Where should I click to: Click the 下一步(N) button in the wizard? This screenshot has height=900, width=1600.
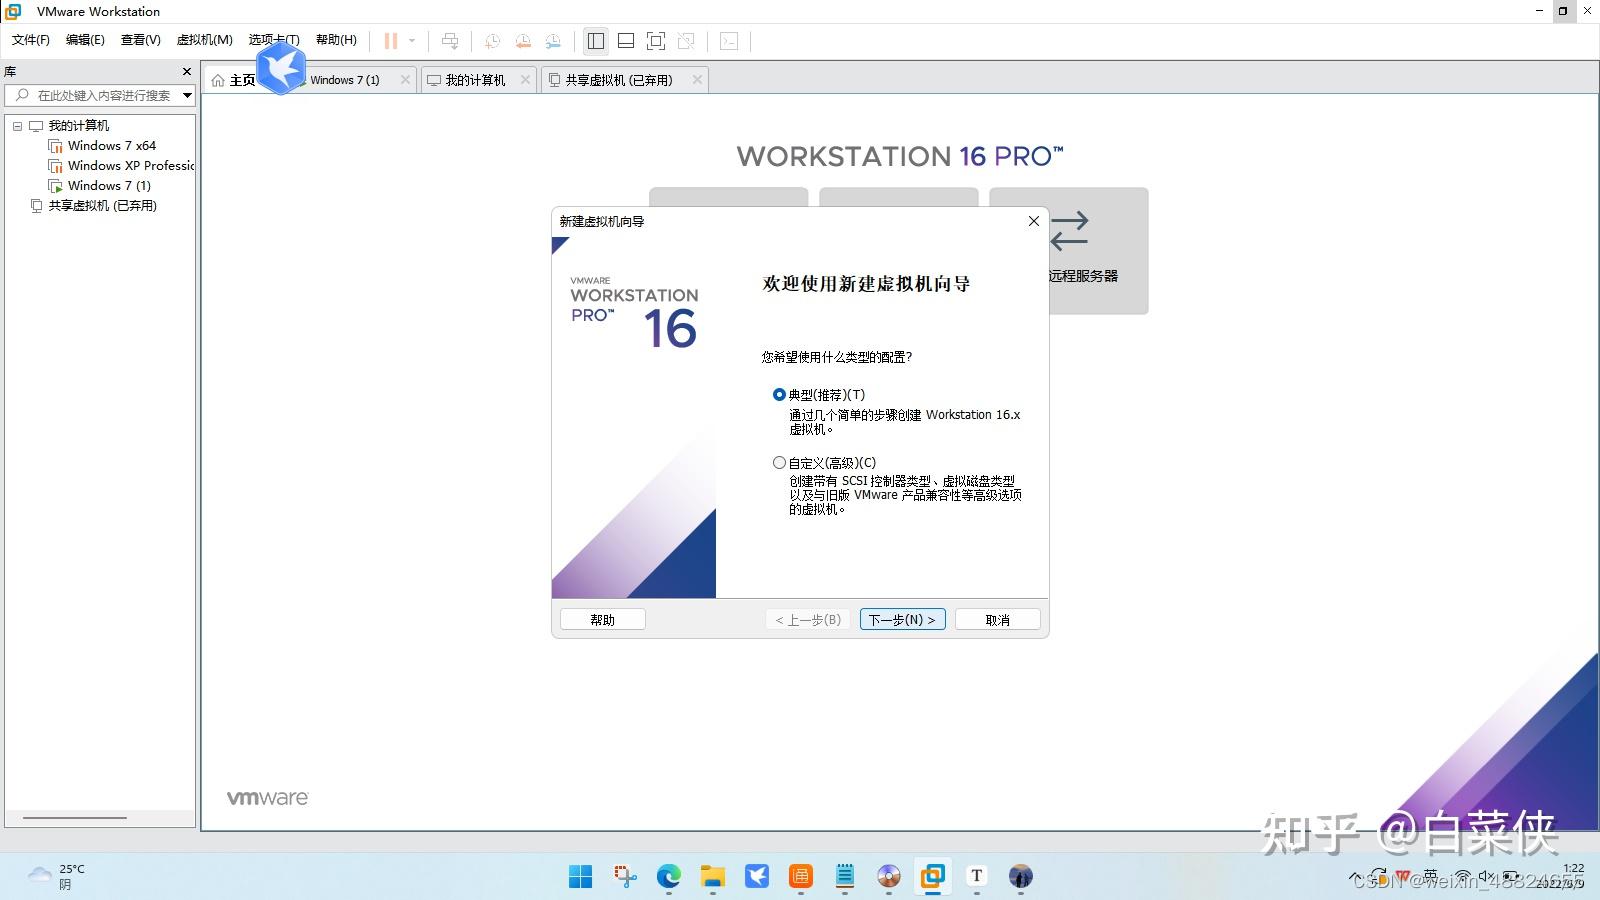[x=901, y=619]
